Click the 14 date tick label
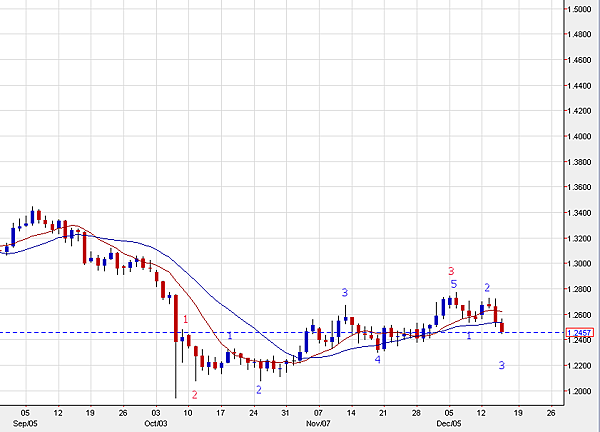 [351, 413]
